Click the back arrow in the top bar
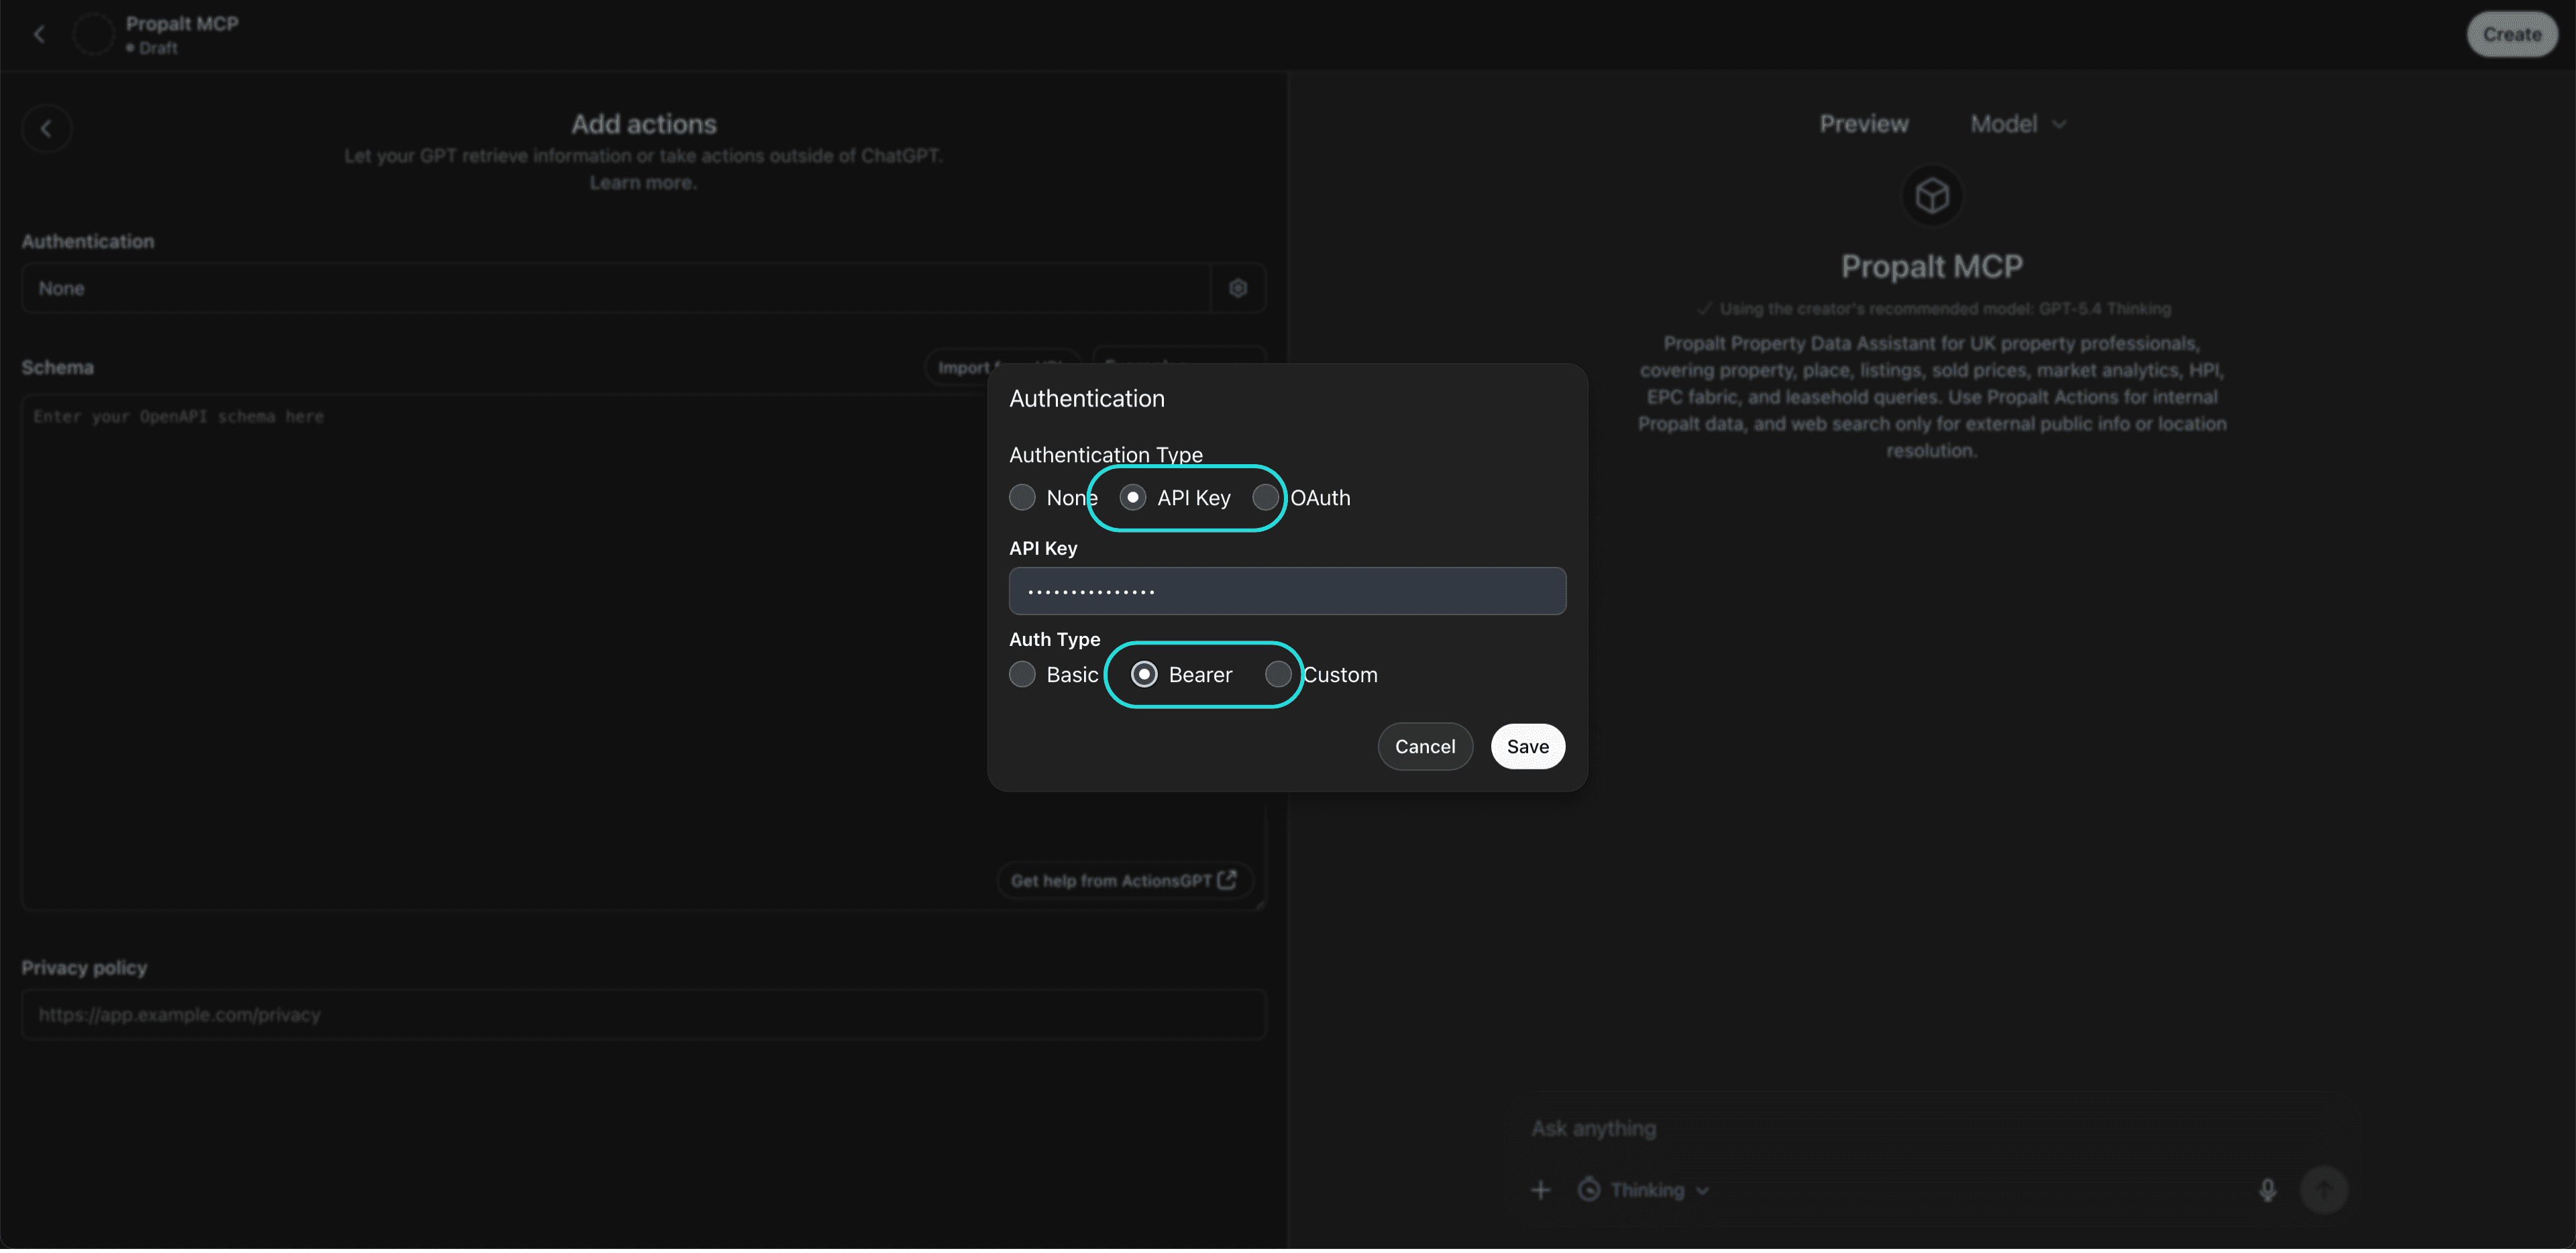 click(40, 33)
